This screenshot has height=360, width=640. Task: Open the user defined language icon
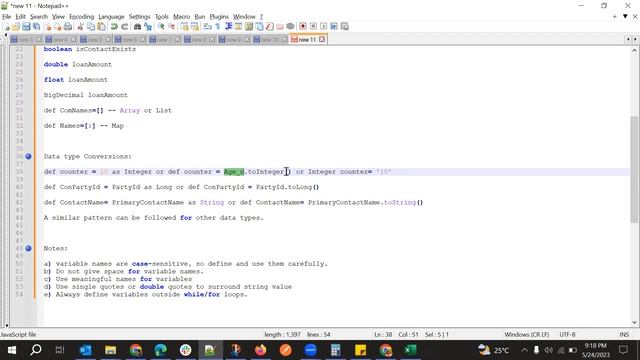pos(238,27)
